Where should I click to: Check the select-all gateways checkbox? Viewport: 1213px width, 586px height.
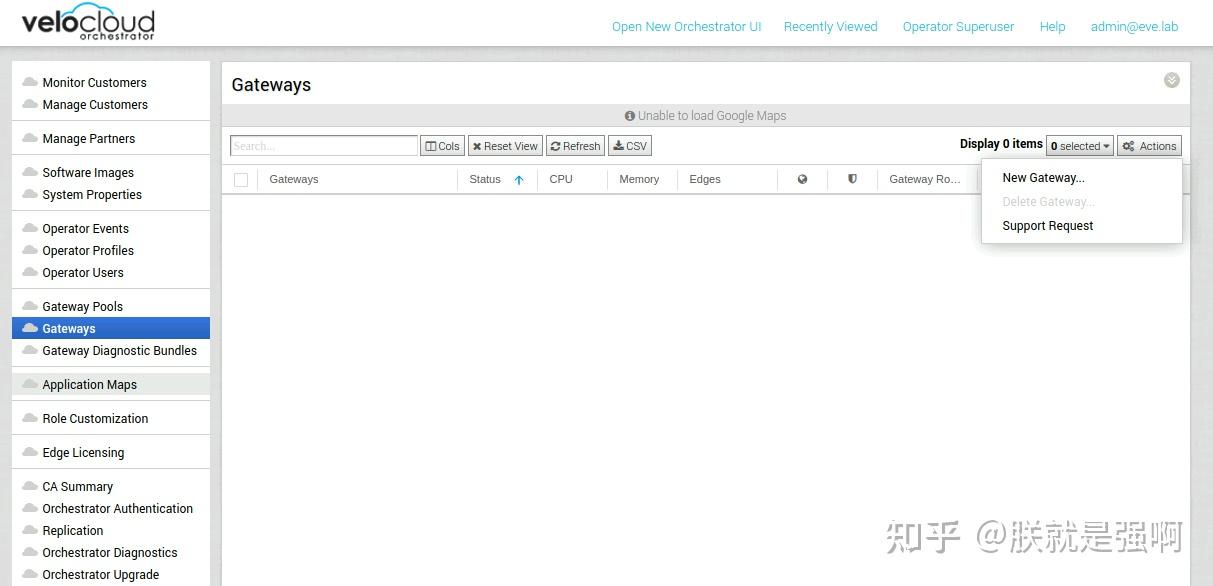pyautogui.click(x=240, y=178)
